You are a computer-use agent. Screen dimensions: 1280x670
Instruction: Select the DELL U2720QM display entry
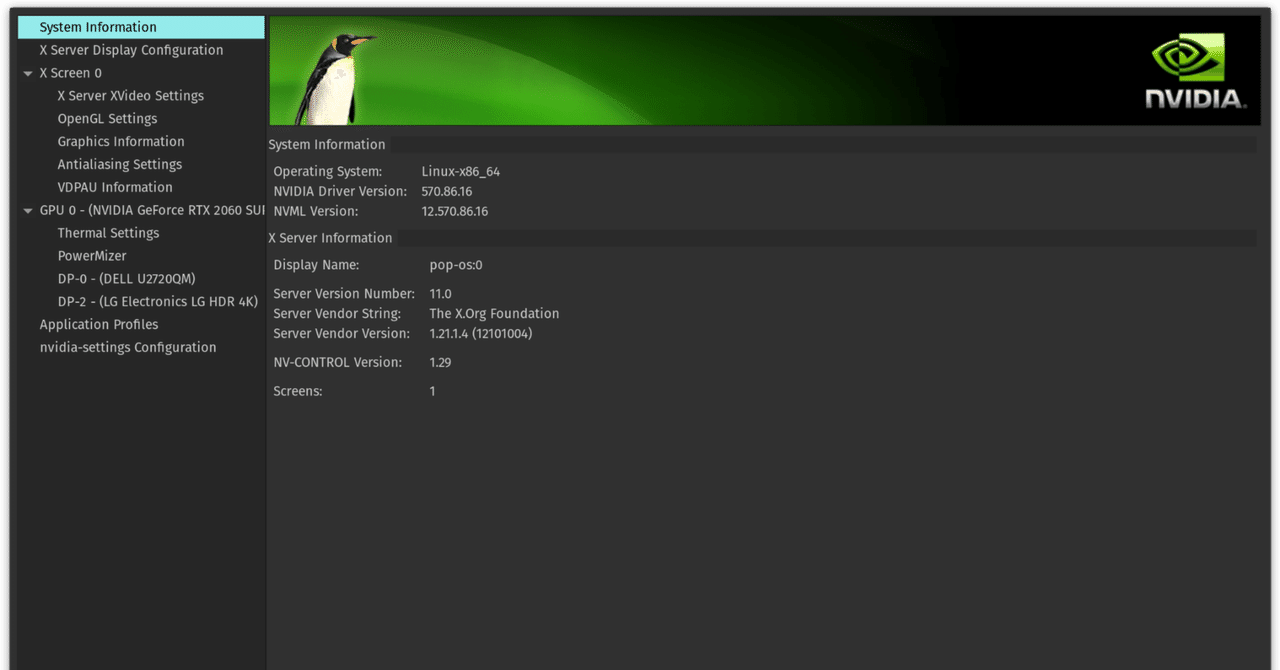[126, 278]
